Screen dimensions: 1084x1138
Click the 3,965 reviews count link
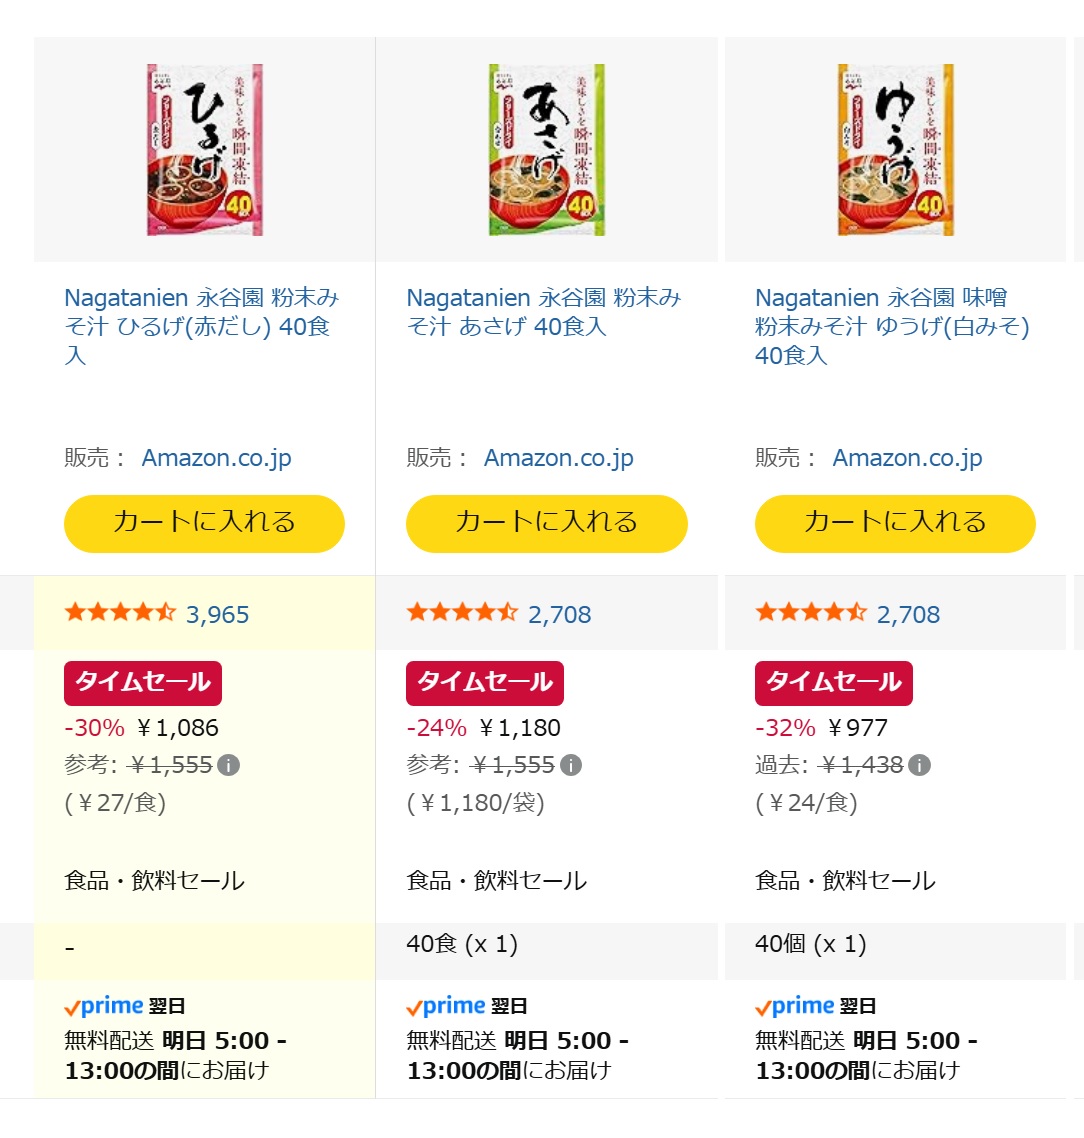pos(217,615)
